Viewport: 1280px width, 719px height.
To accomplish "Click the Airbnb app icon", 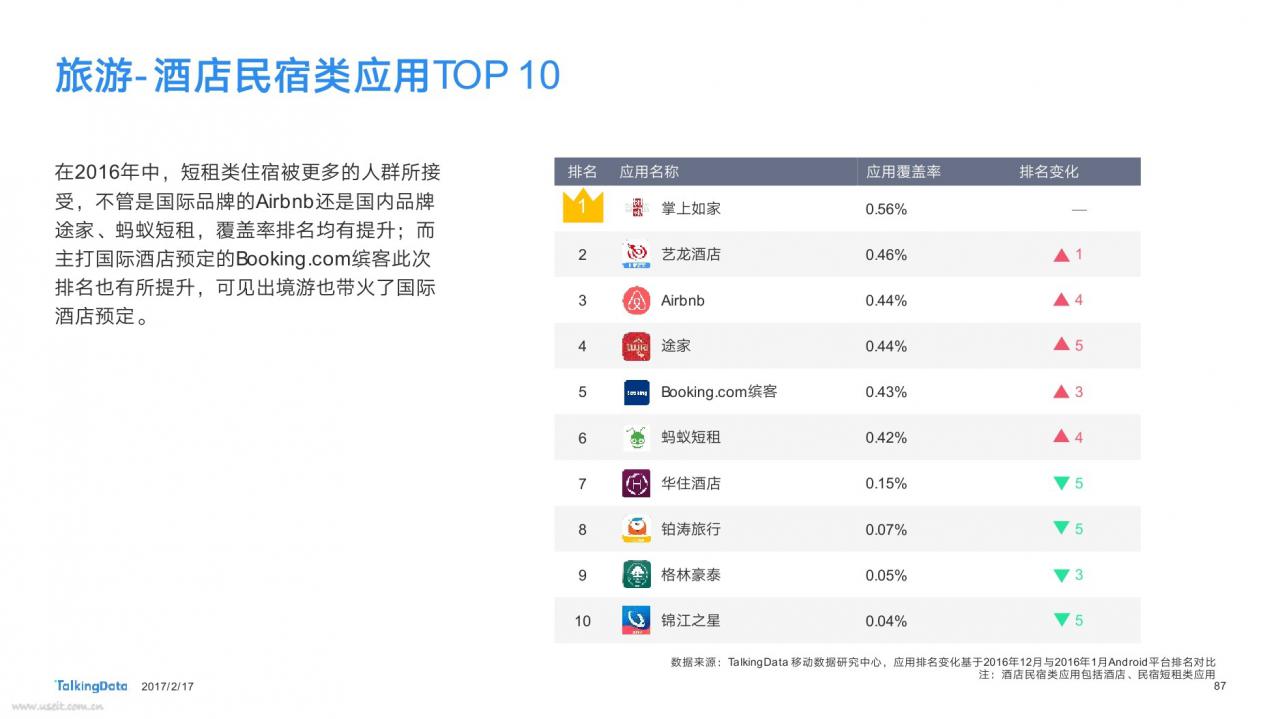I will click(x=636, y=300).
